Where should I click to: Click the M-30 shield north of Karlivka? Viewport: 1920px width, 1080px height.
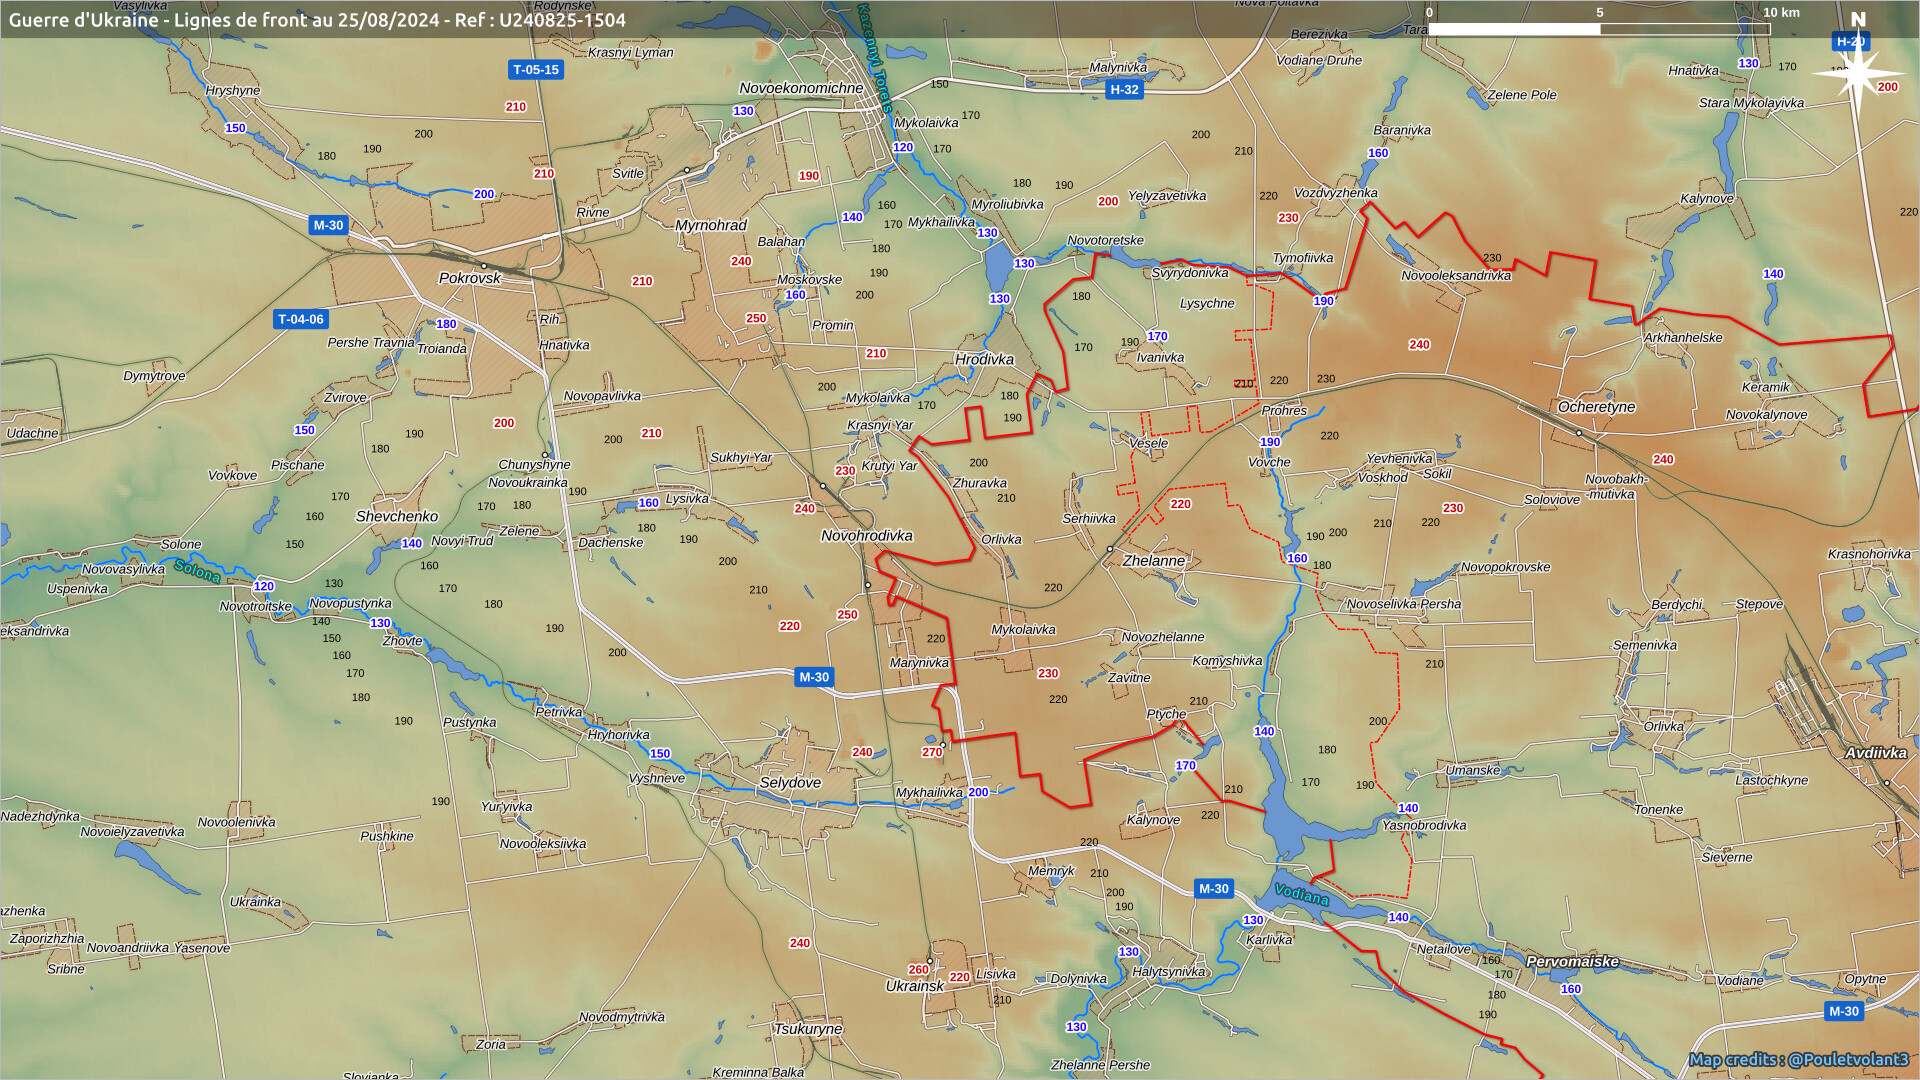click(1213, 889)
